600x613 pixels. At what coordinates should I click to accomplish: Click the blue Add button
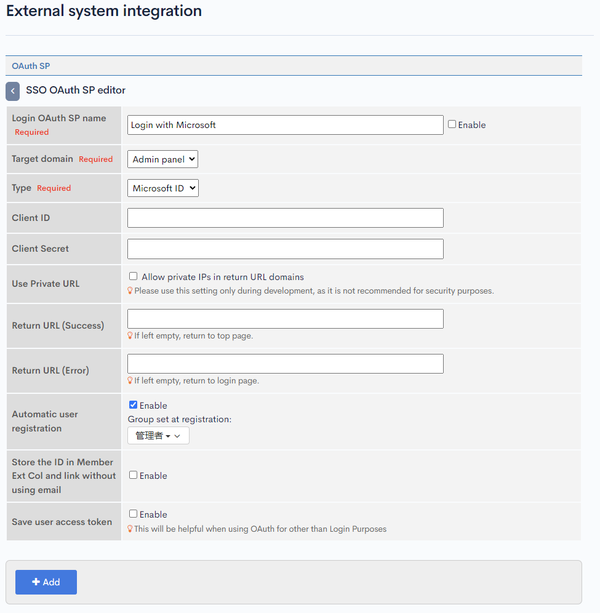pyautogui.click(x=46, y=582)
